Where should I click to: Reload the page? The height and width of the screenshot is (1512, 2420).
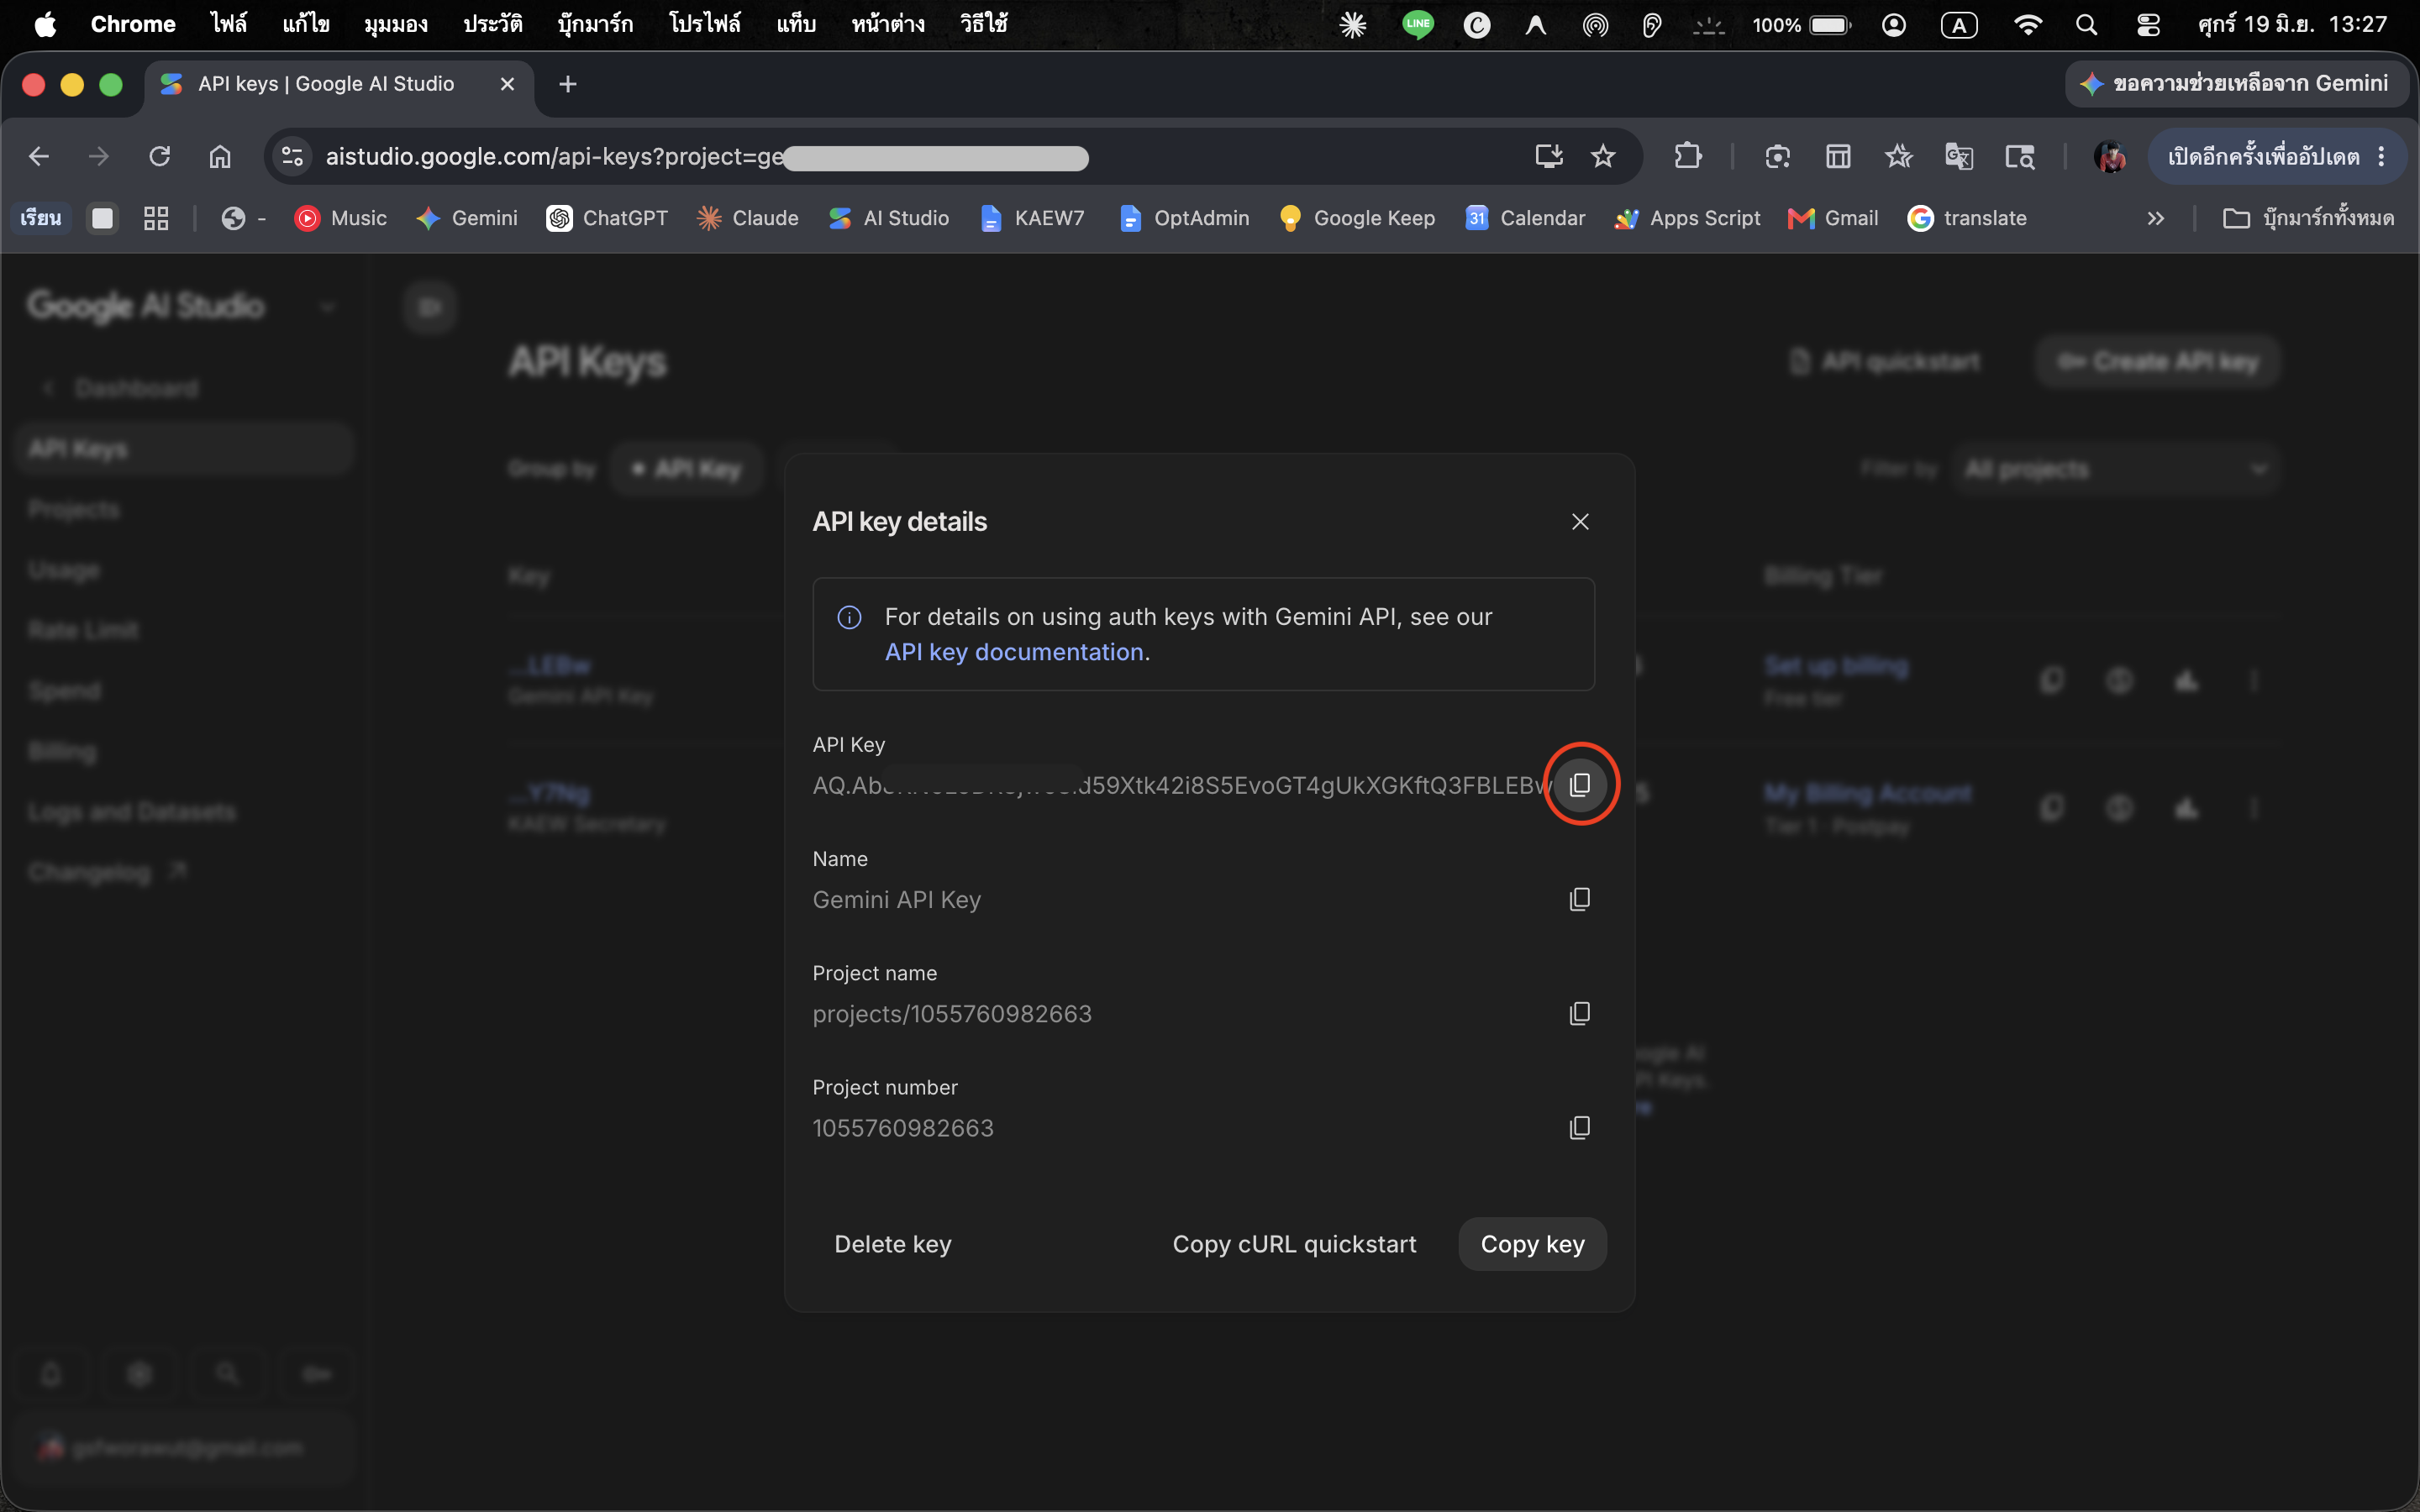160,157
